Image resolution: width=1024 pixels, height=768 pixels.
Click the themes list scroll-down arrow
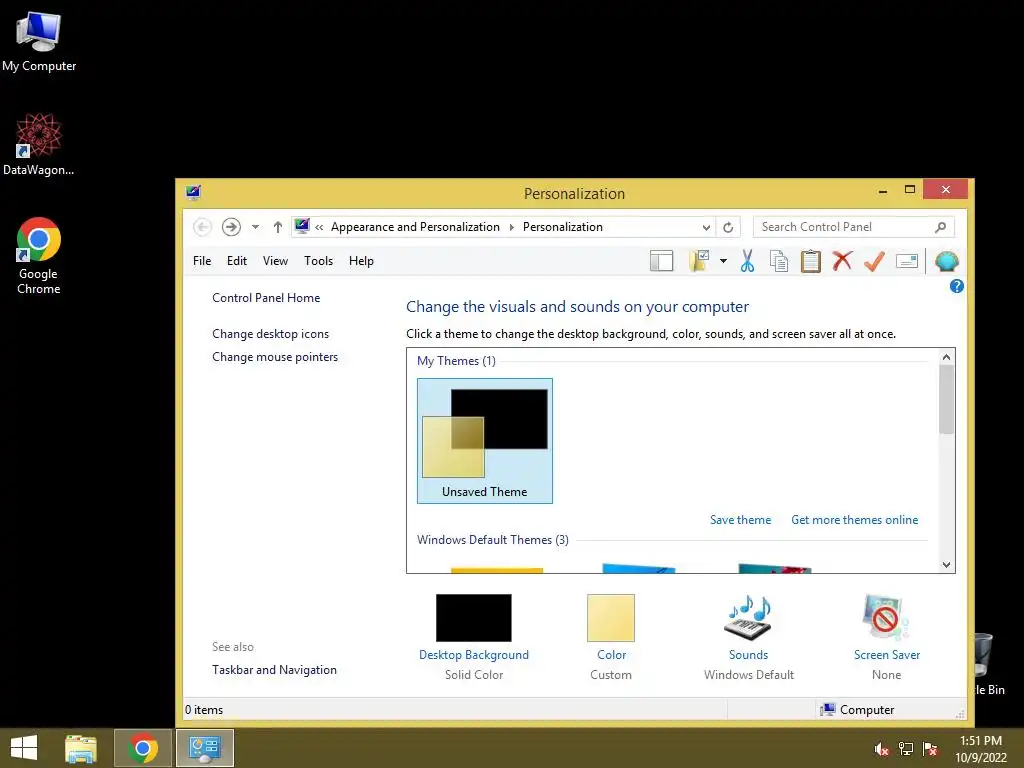pos(946,565)
